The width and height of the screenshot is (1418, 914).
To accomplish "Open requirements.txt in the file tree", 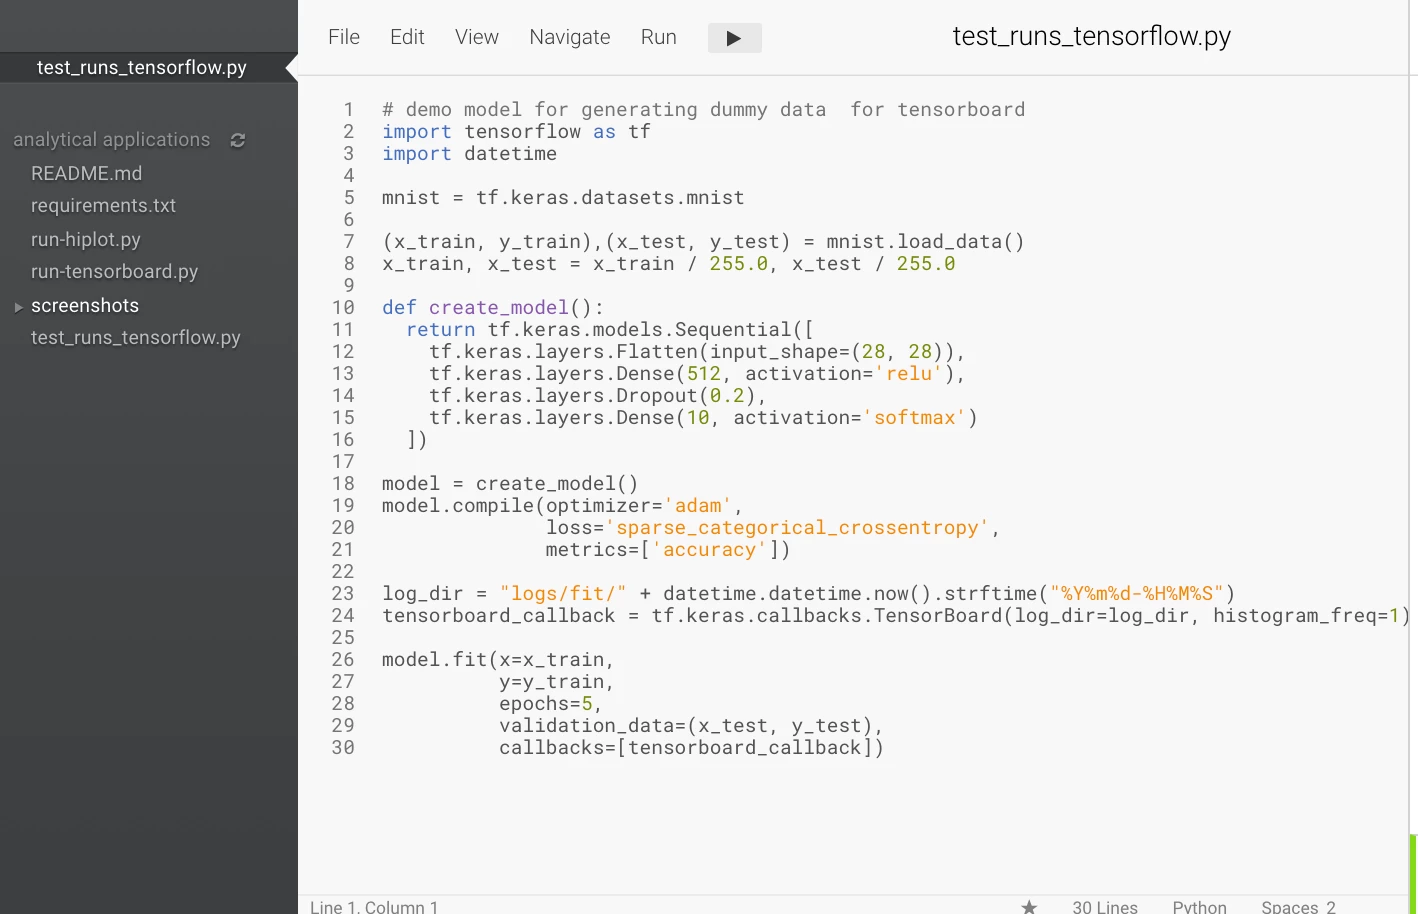I will pos(103,205).
